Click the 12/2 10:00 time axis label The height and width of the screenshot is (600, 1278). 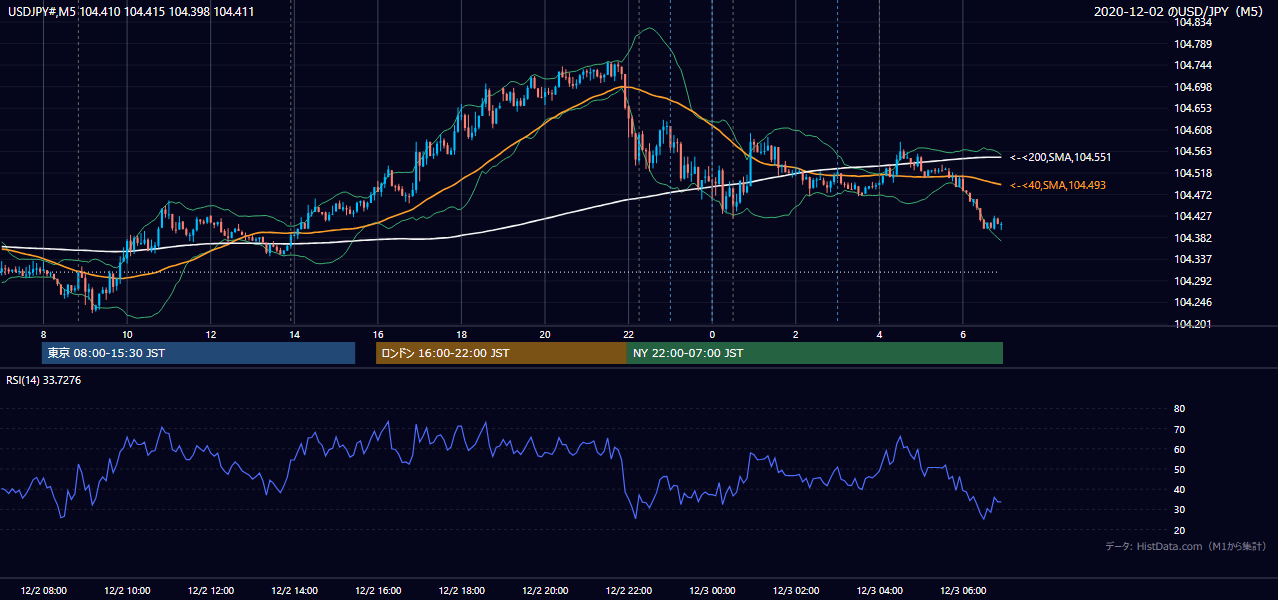127,591
